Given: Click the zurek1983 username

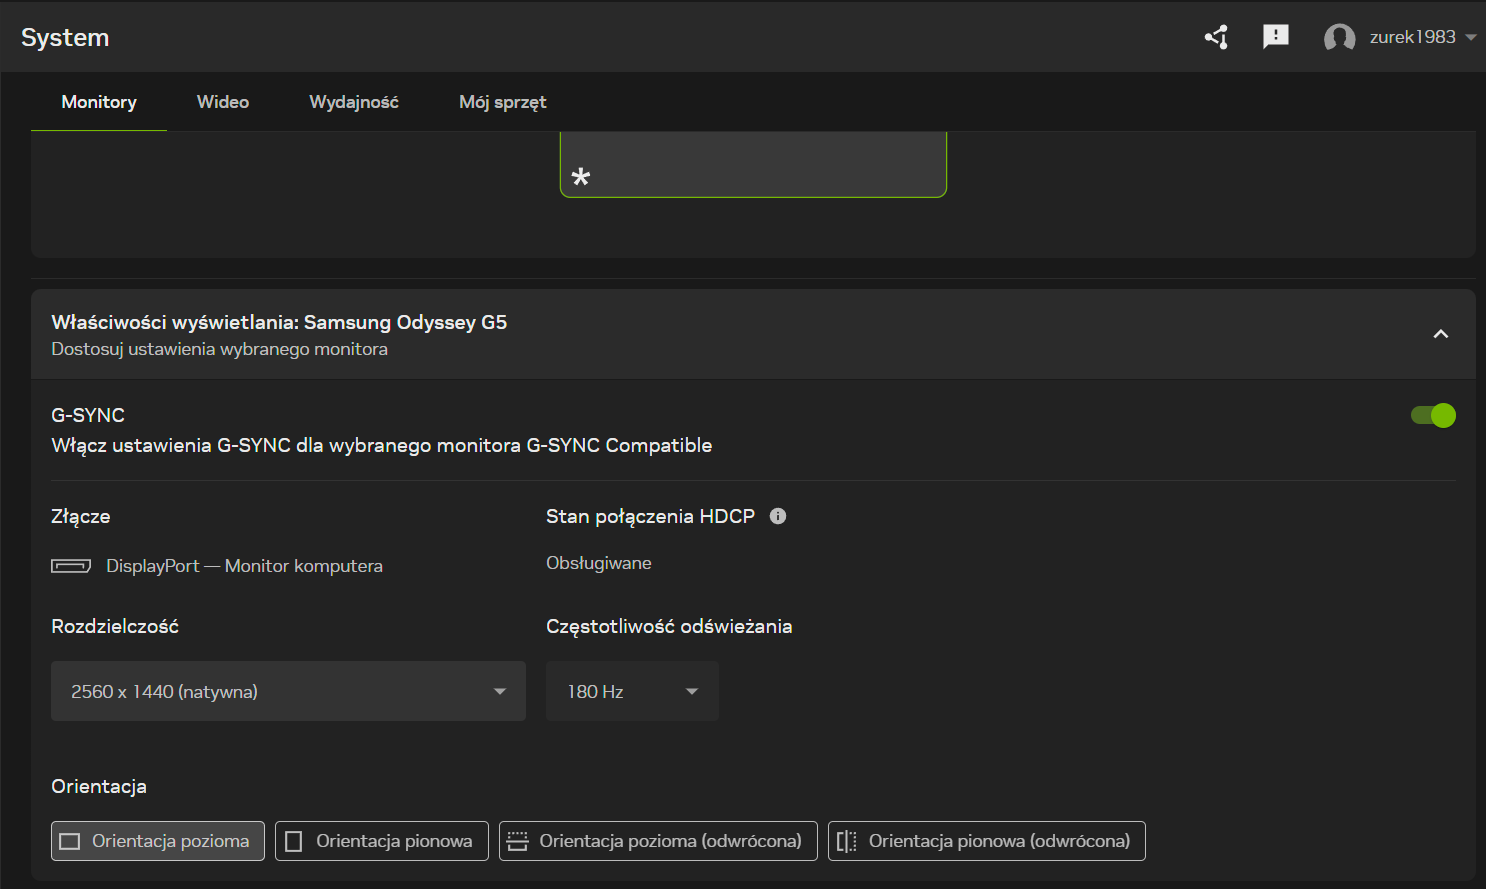Looking at the screenshot, I should [x=1412, y=37].
